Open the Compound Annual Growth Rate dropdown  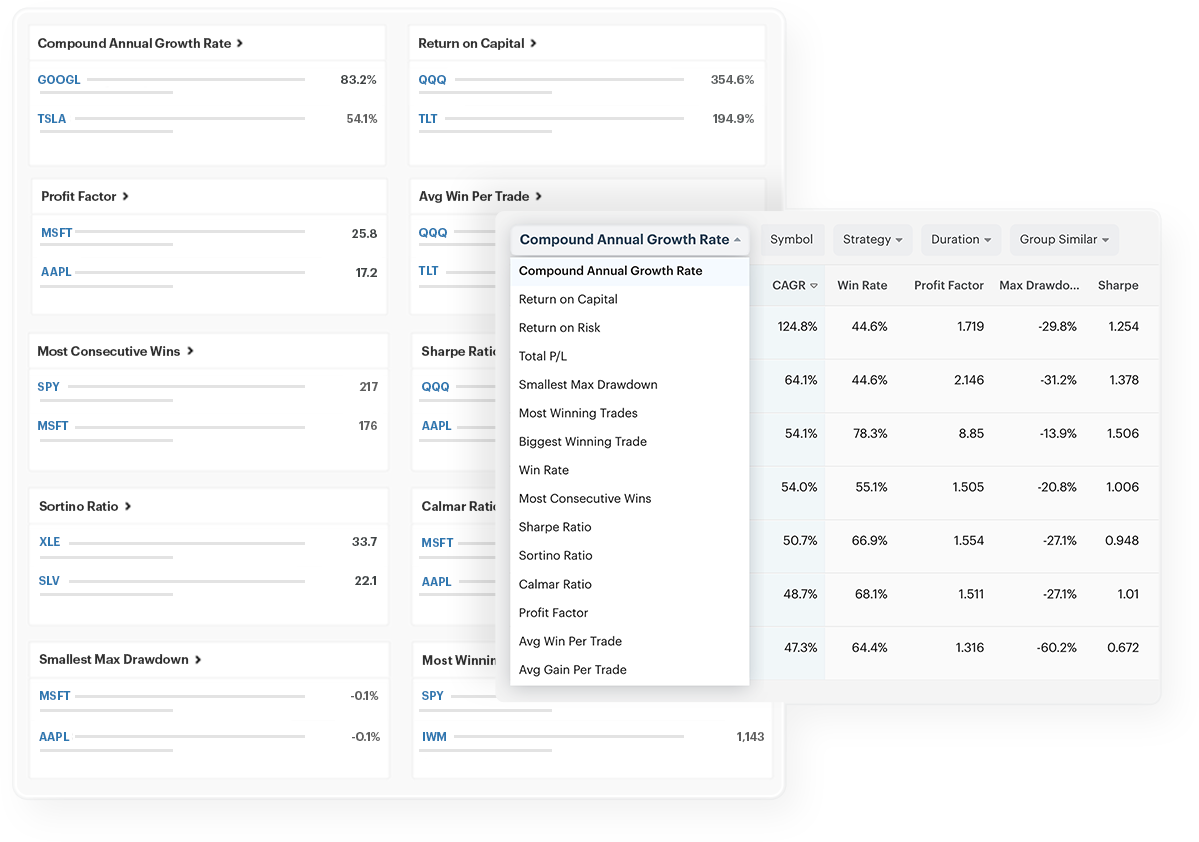[x=629, y=239]
